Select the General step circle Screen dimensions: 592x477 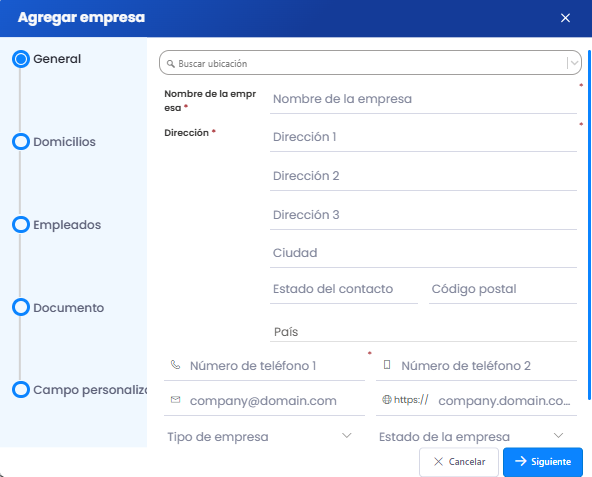pyautogui.click(x=21, y=59)
